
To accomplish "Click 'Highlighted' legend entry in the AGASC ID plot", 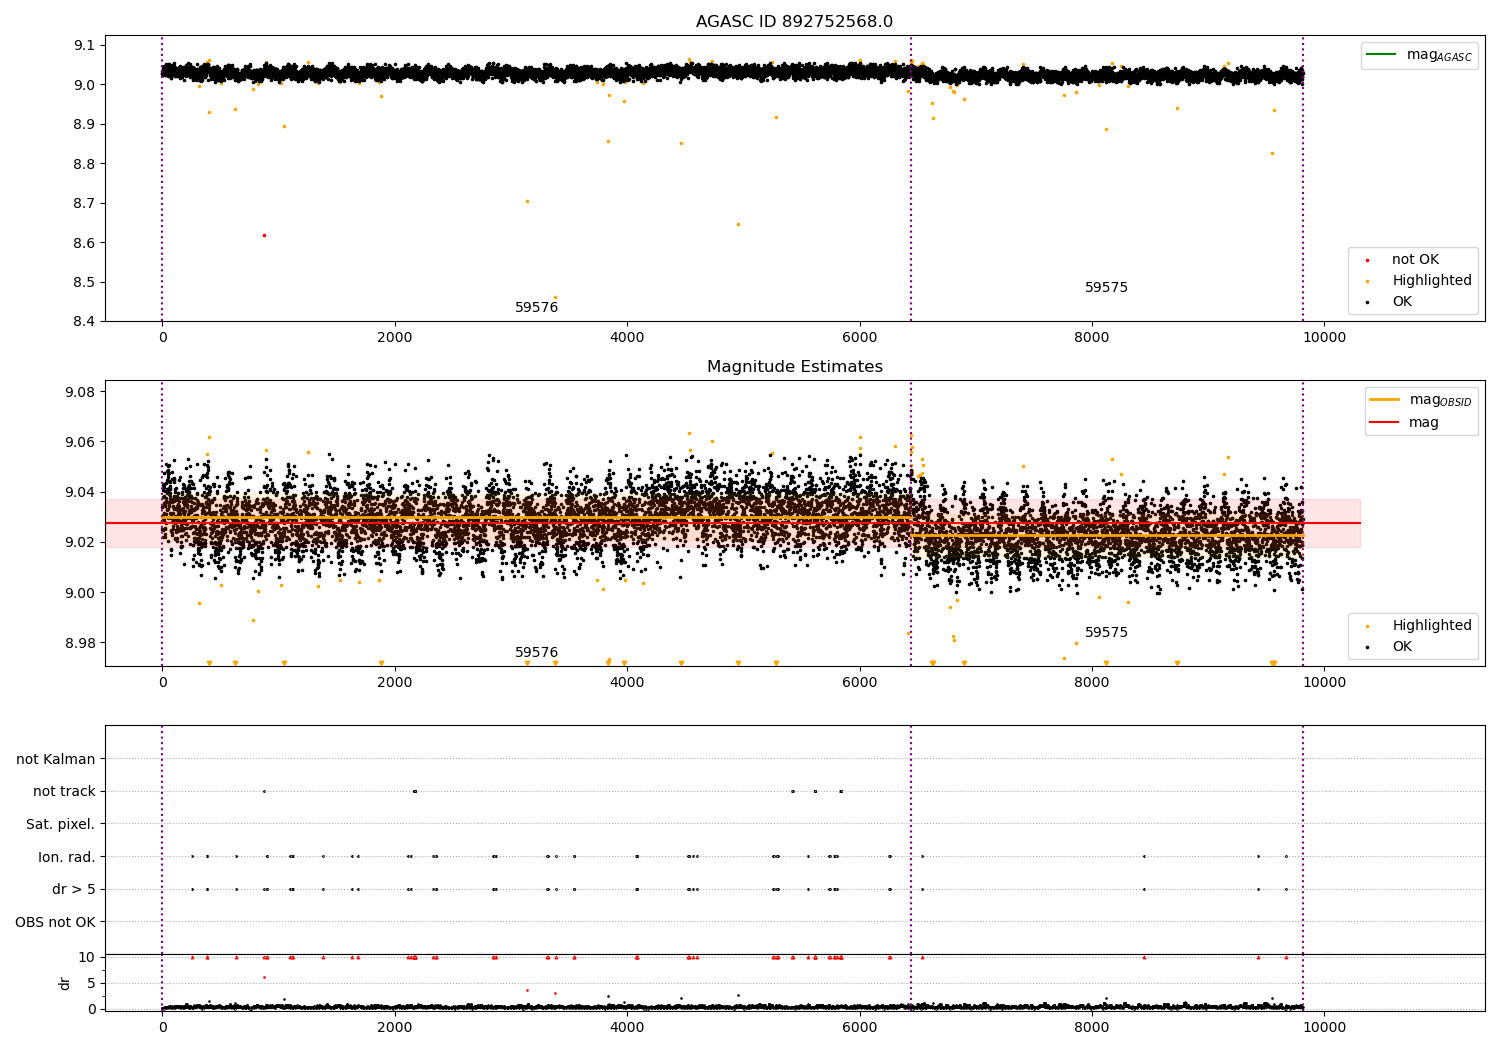I will click(x=1420, y=281).
